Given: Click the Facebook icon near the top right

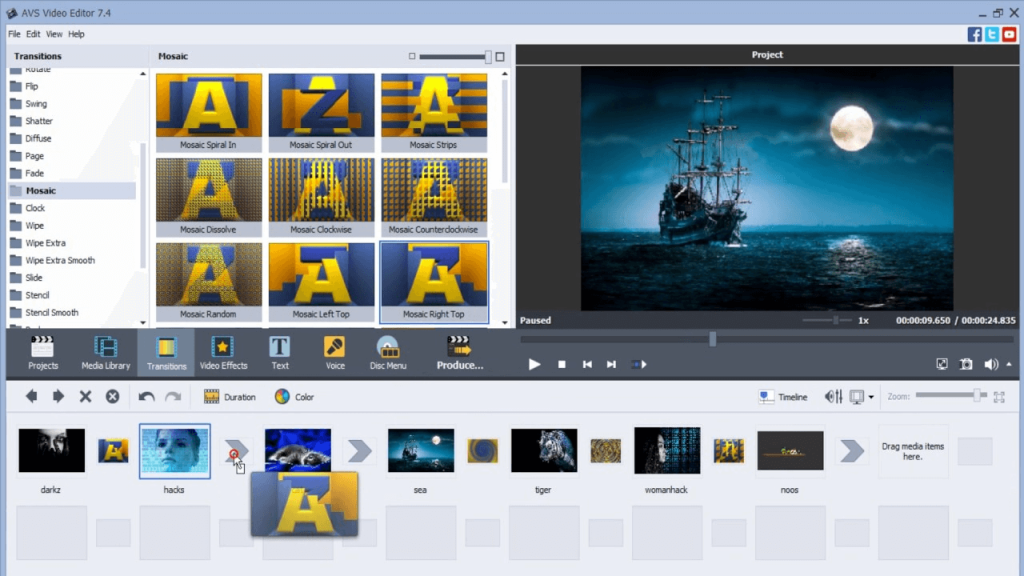Looking at the screenshot, I should [973, 33].
